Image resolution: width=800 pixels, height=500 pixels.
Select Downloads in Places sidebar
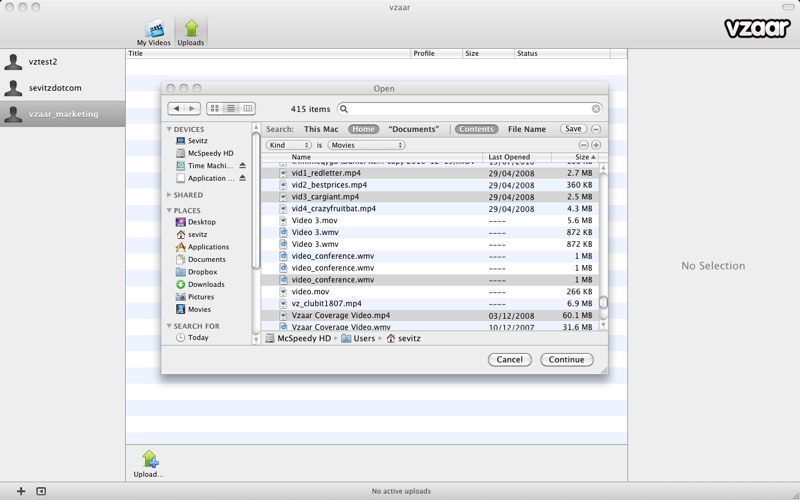[206, 284]
